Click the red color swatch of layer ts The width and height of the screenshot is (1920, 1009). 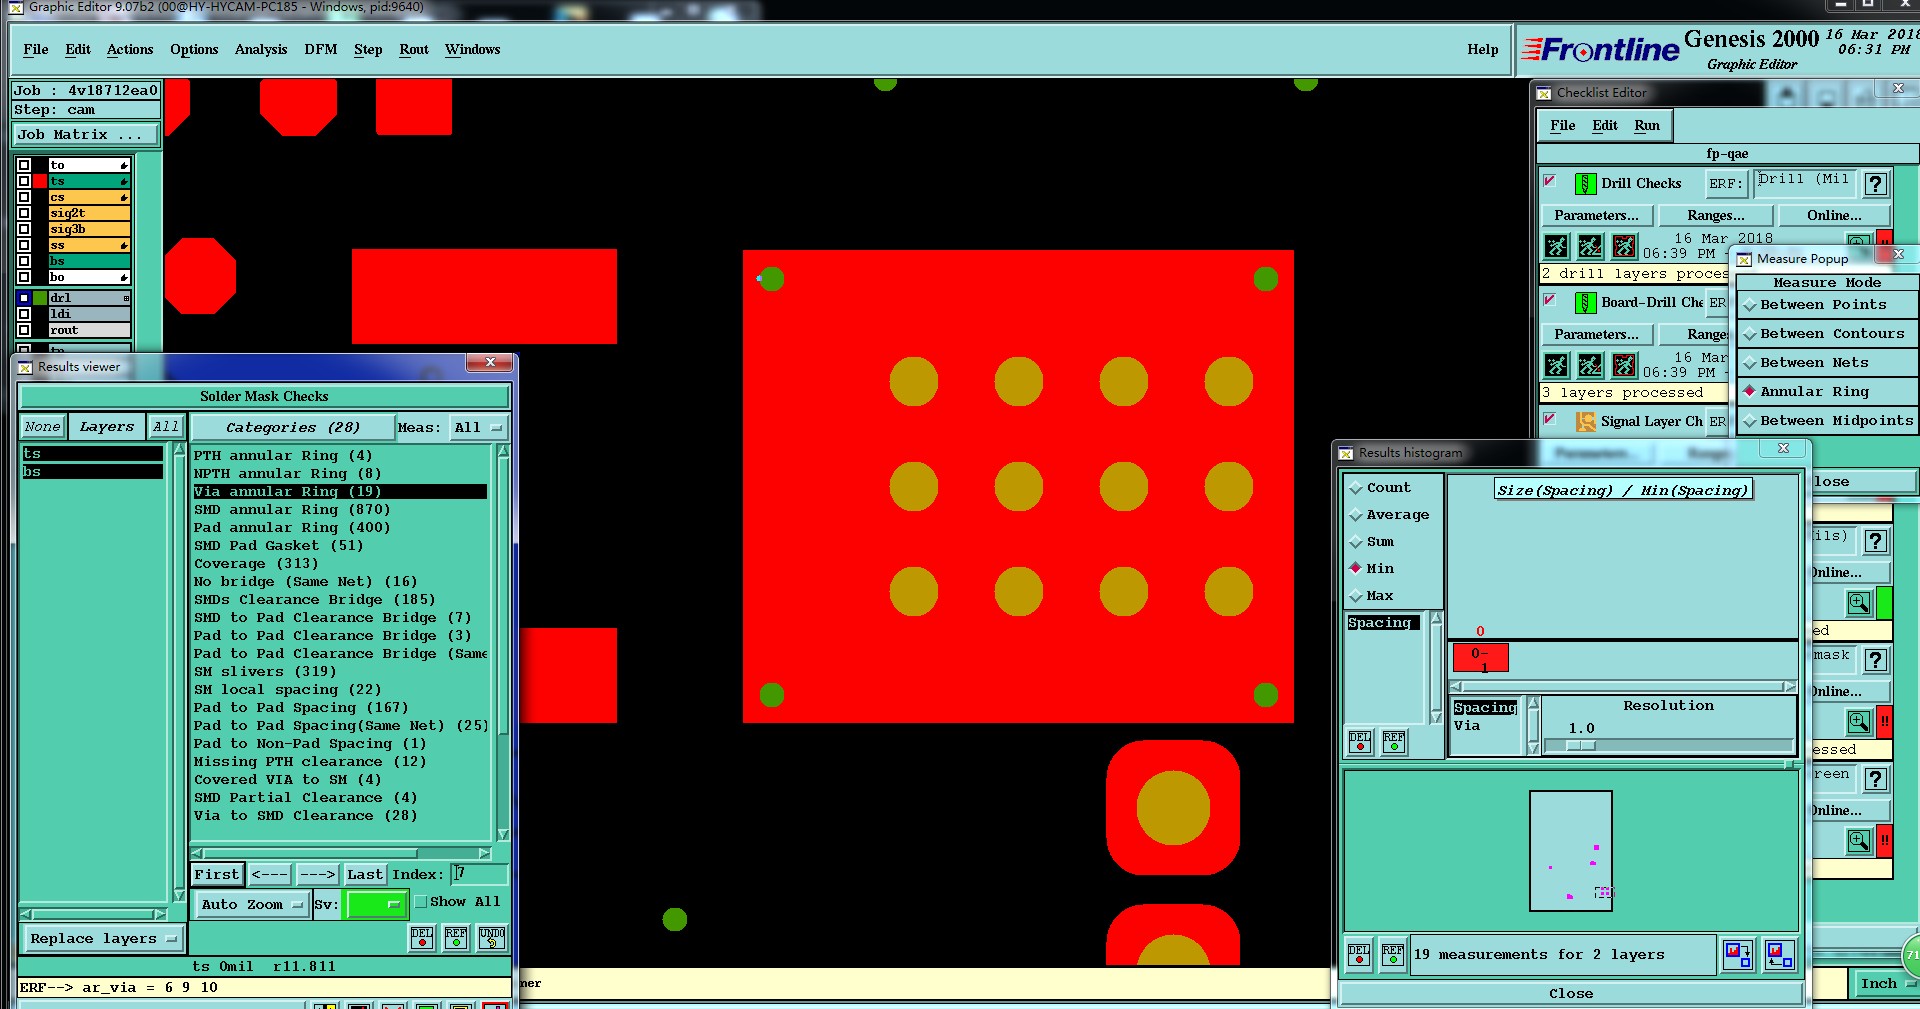[x=40, y=181]
